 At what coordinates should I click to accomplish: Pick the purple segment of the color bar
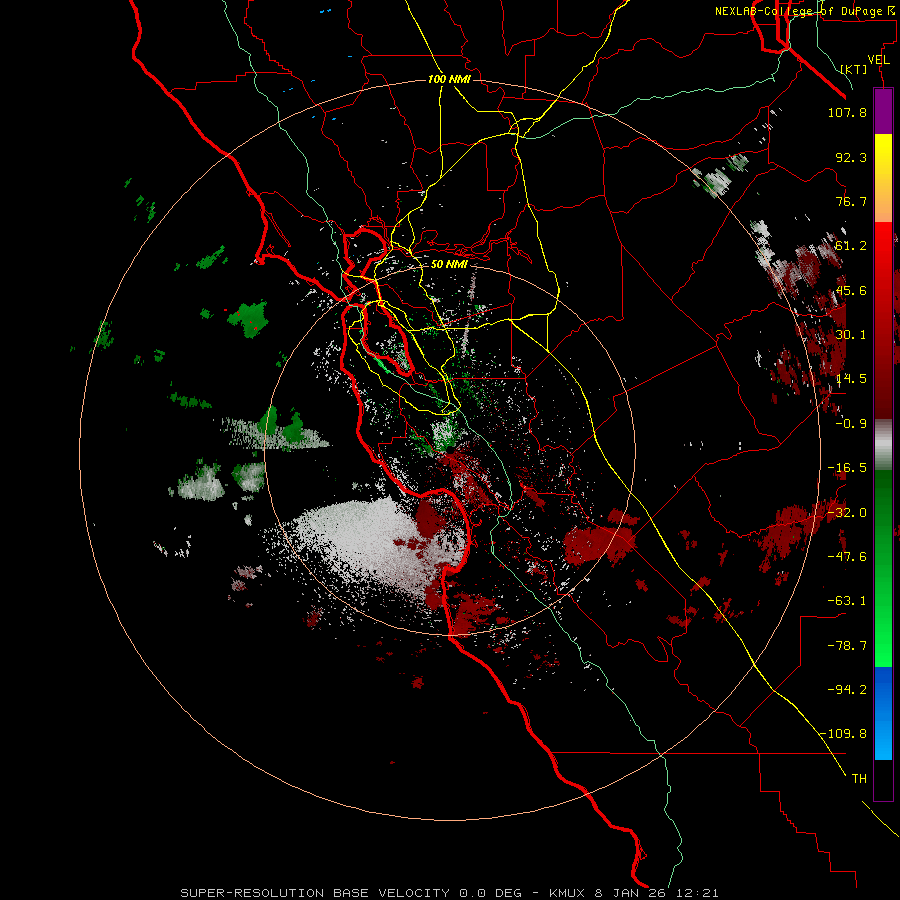(x=883, y=111)
